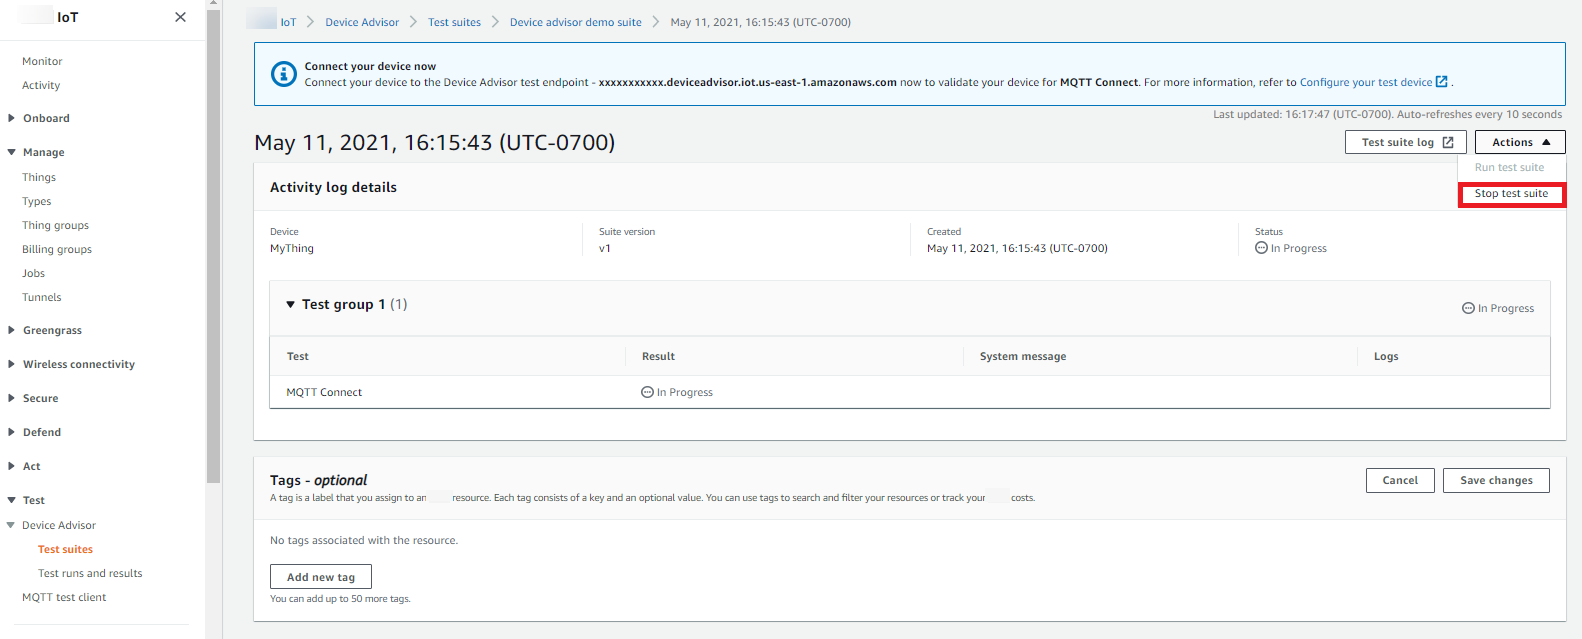Viewport: 1582px width, 639px height.
Task: Navigate to Device Advisor breadcrumb
Action: coord(362,22)
